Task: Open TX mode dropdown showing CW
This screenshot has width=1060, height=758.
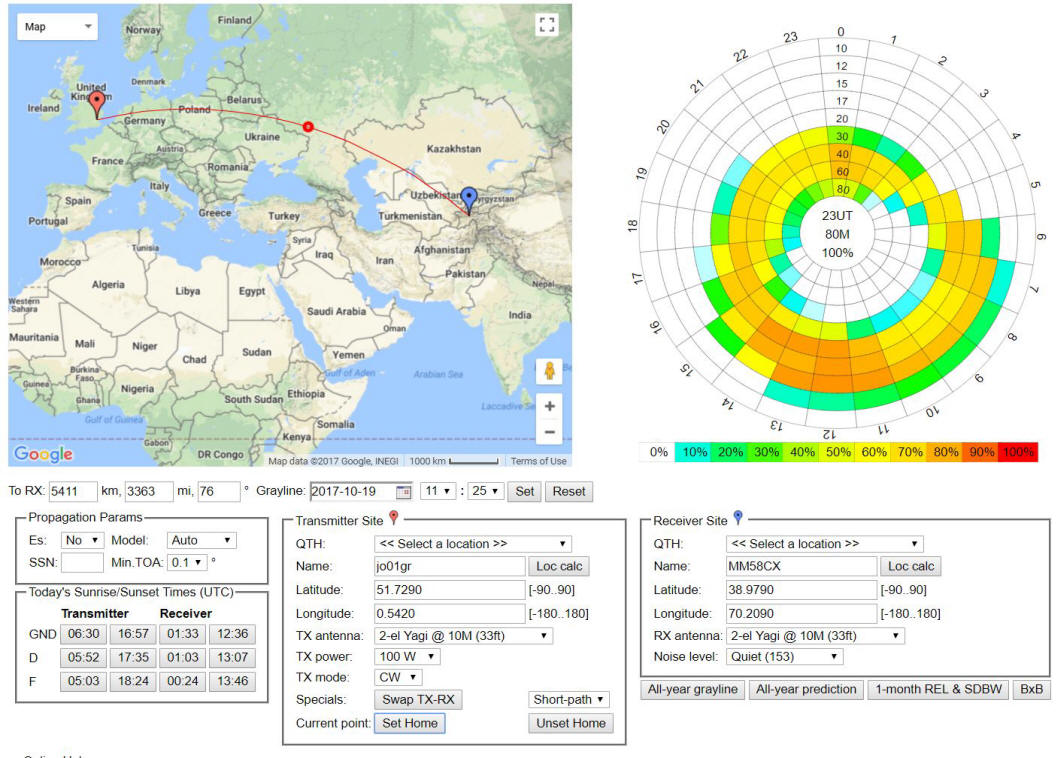Action: tap(398, 678)
